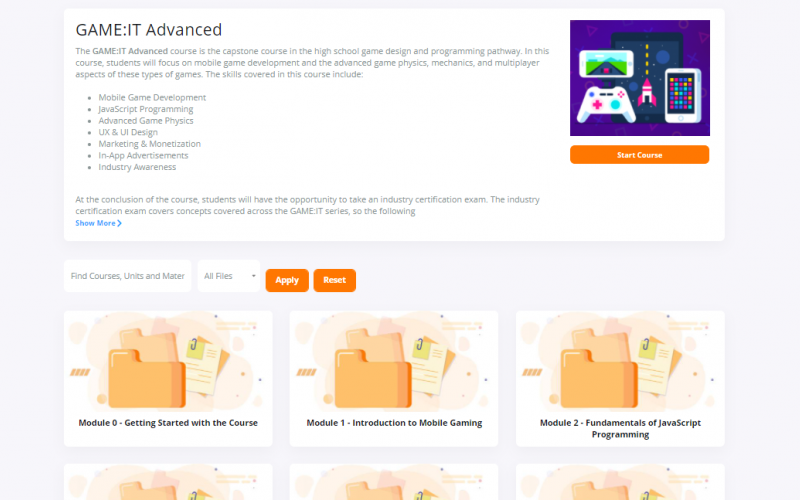The image size is (800, 500).
Task: Click the All Files dropdown arrow
Action: tap(254, 276)
